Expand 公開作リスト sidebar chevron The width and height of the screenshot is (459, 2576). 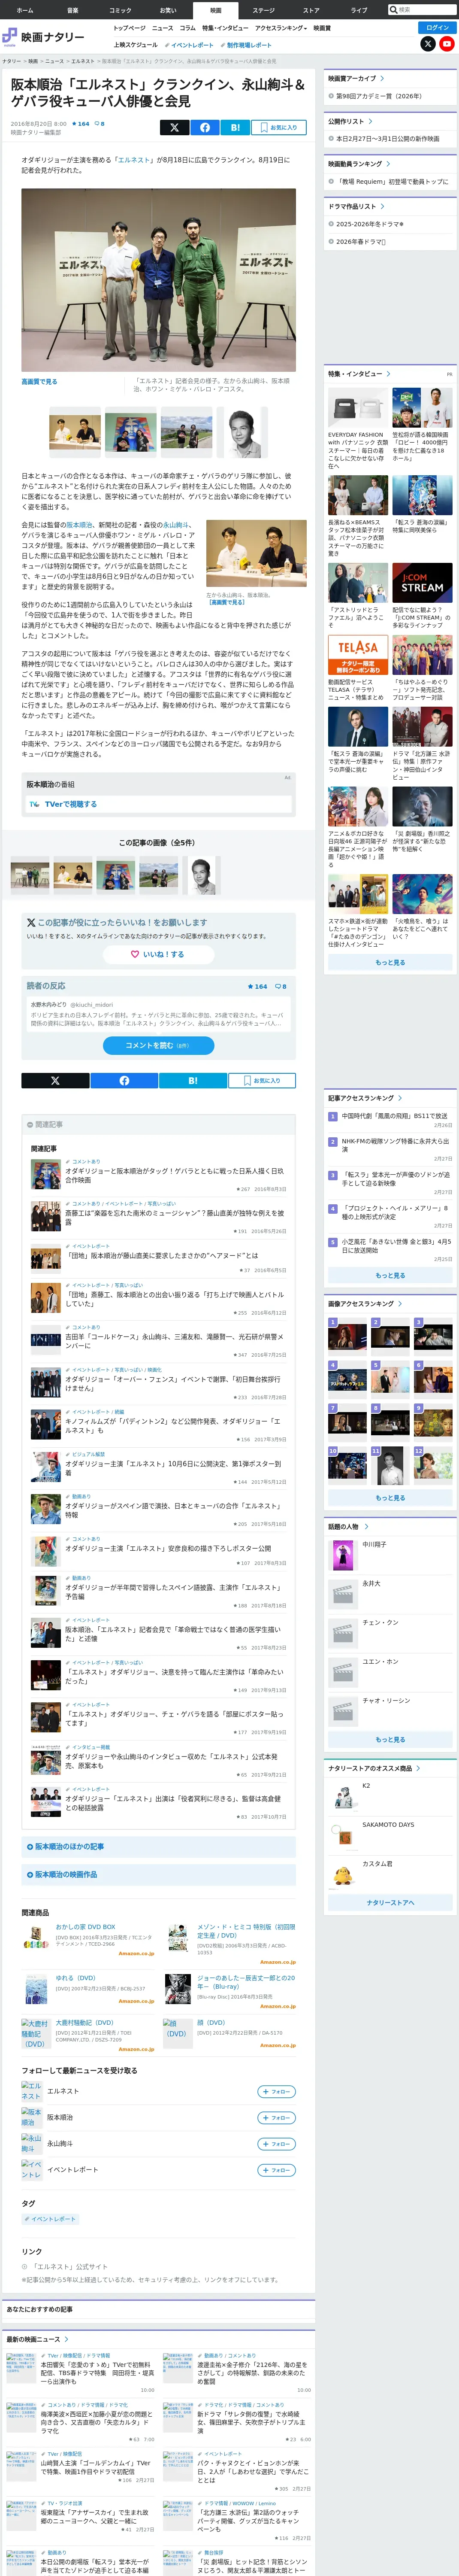click(370, 121)
